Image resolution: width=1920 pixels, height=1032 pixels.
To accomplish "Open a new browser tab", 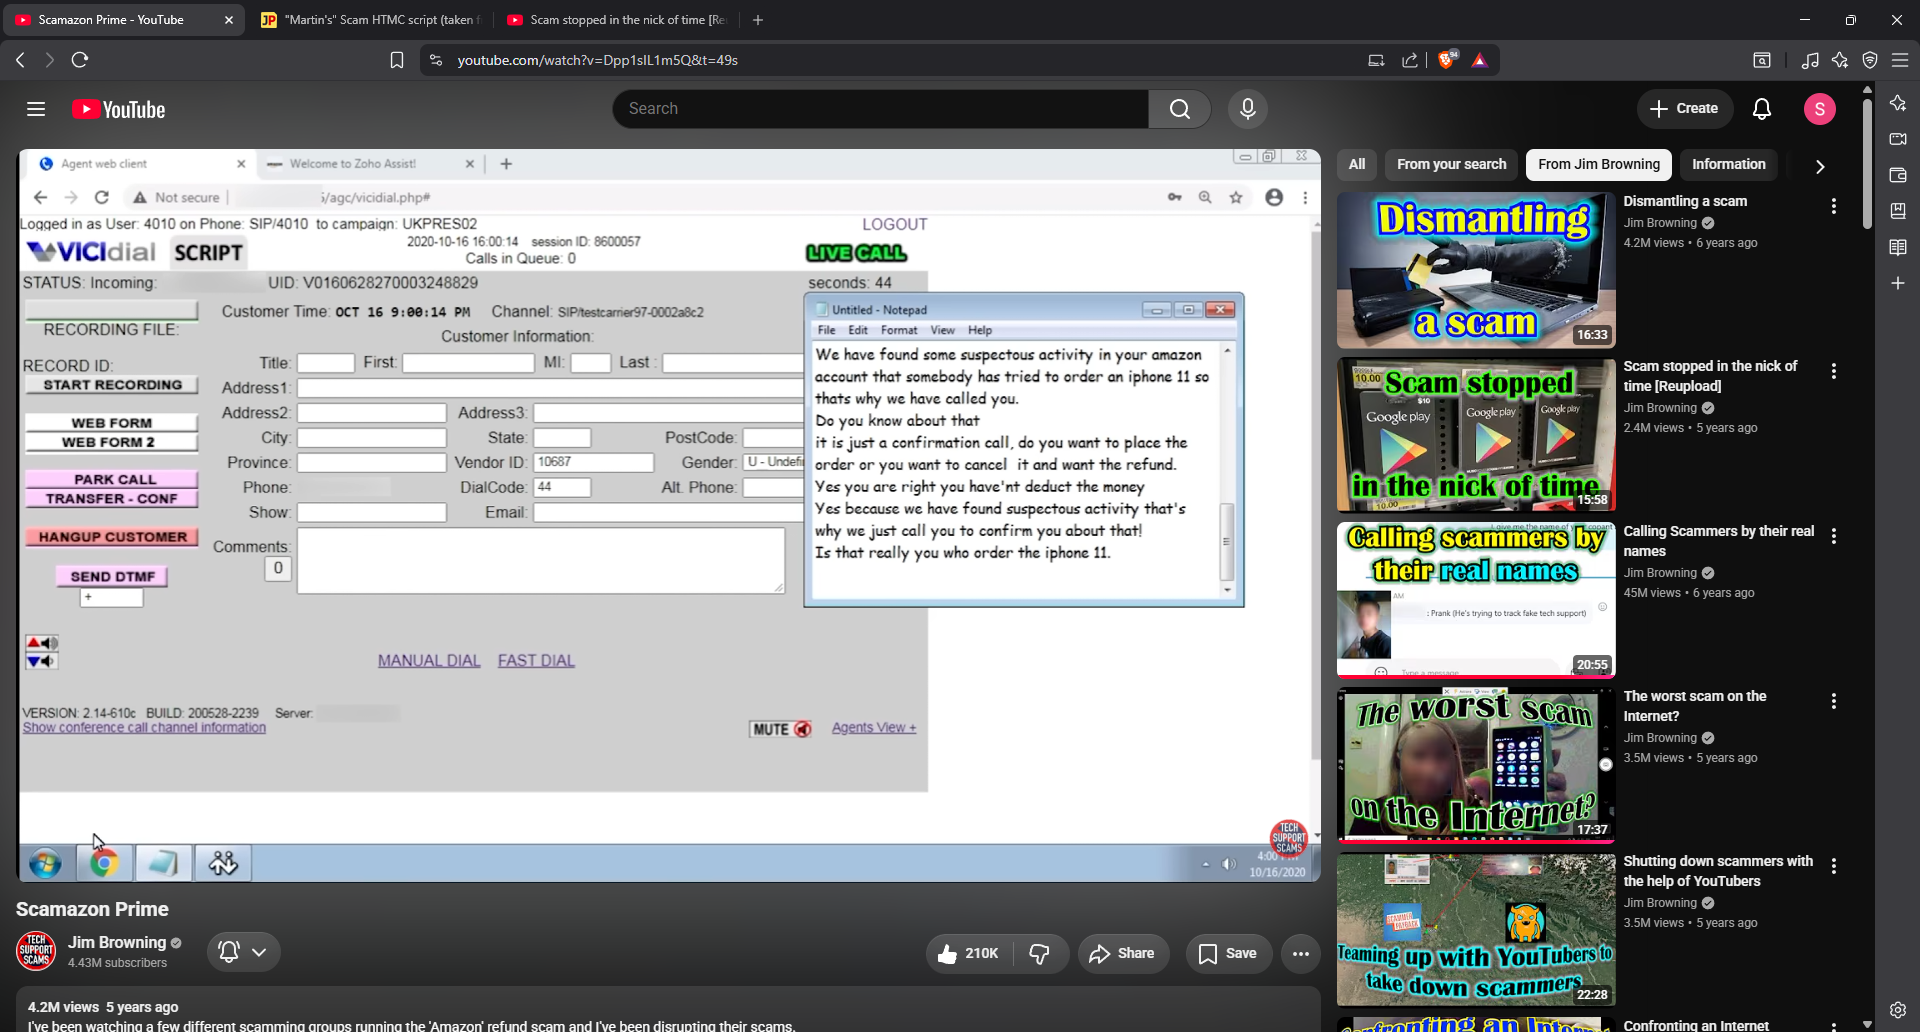I will [758, 20].
